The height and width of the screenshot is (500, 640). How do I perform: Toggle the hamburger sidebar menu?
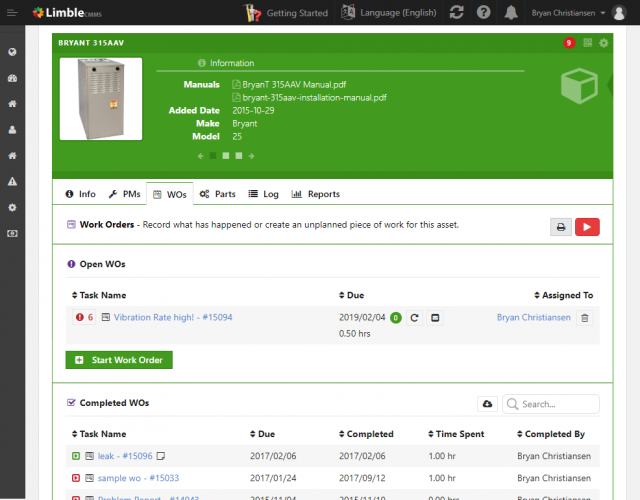[11, 13]
